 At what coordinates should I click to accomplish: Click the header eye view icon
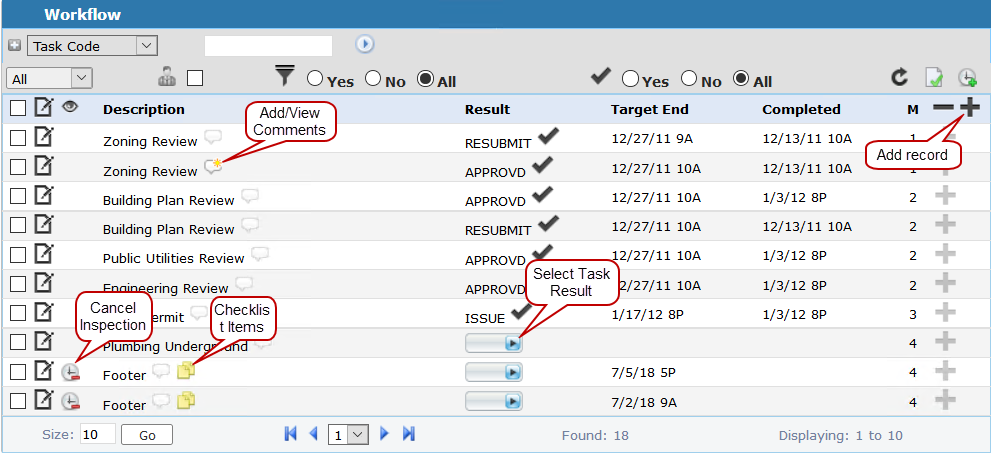[70, 107]
